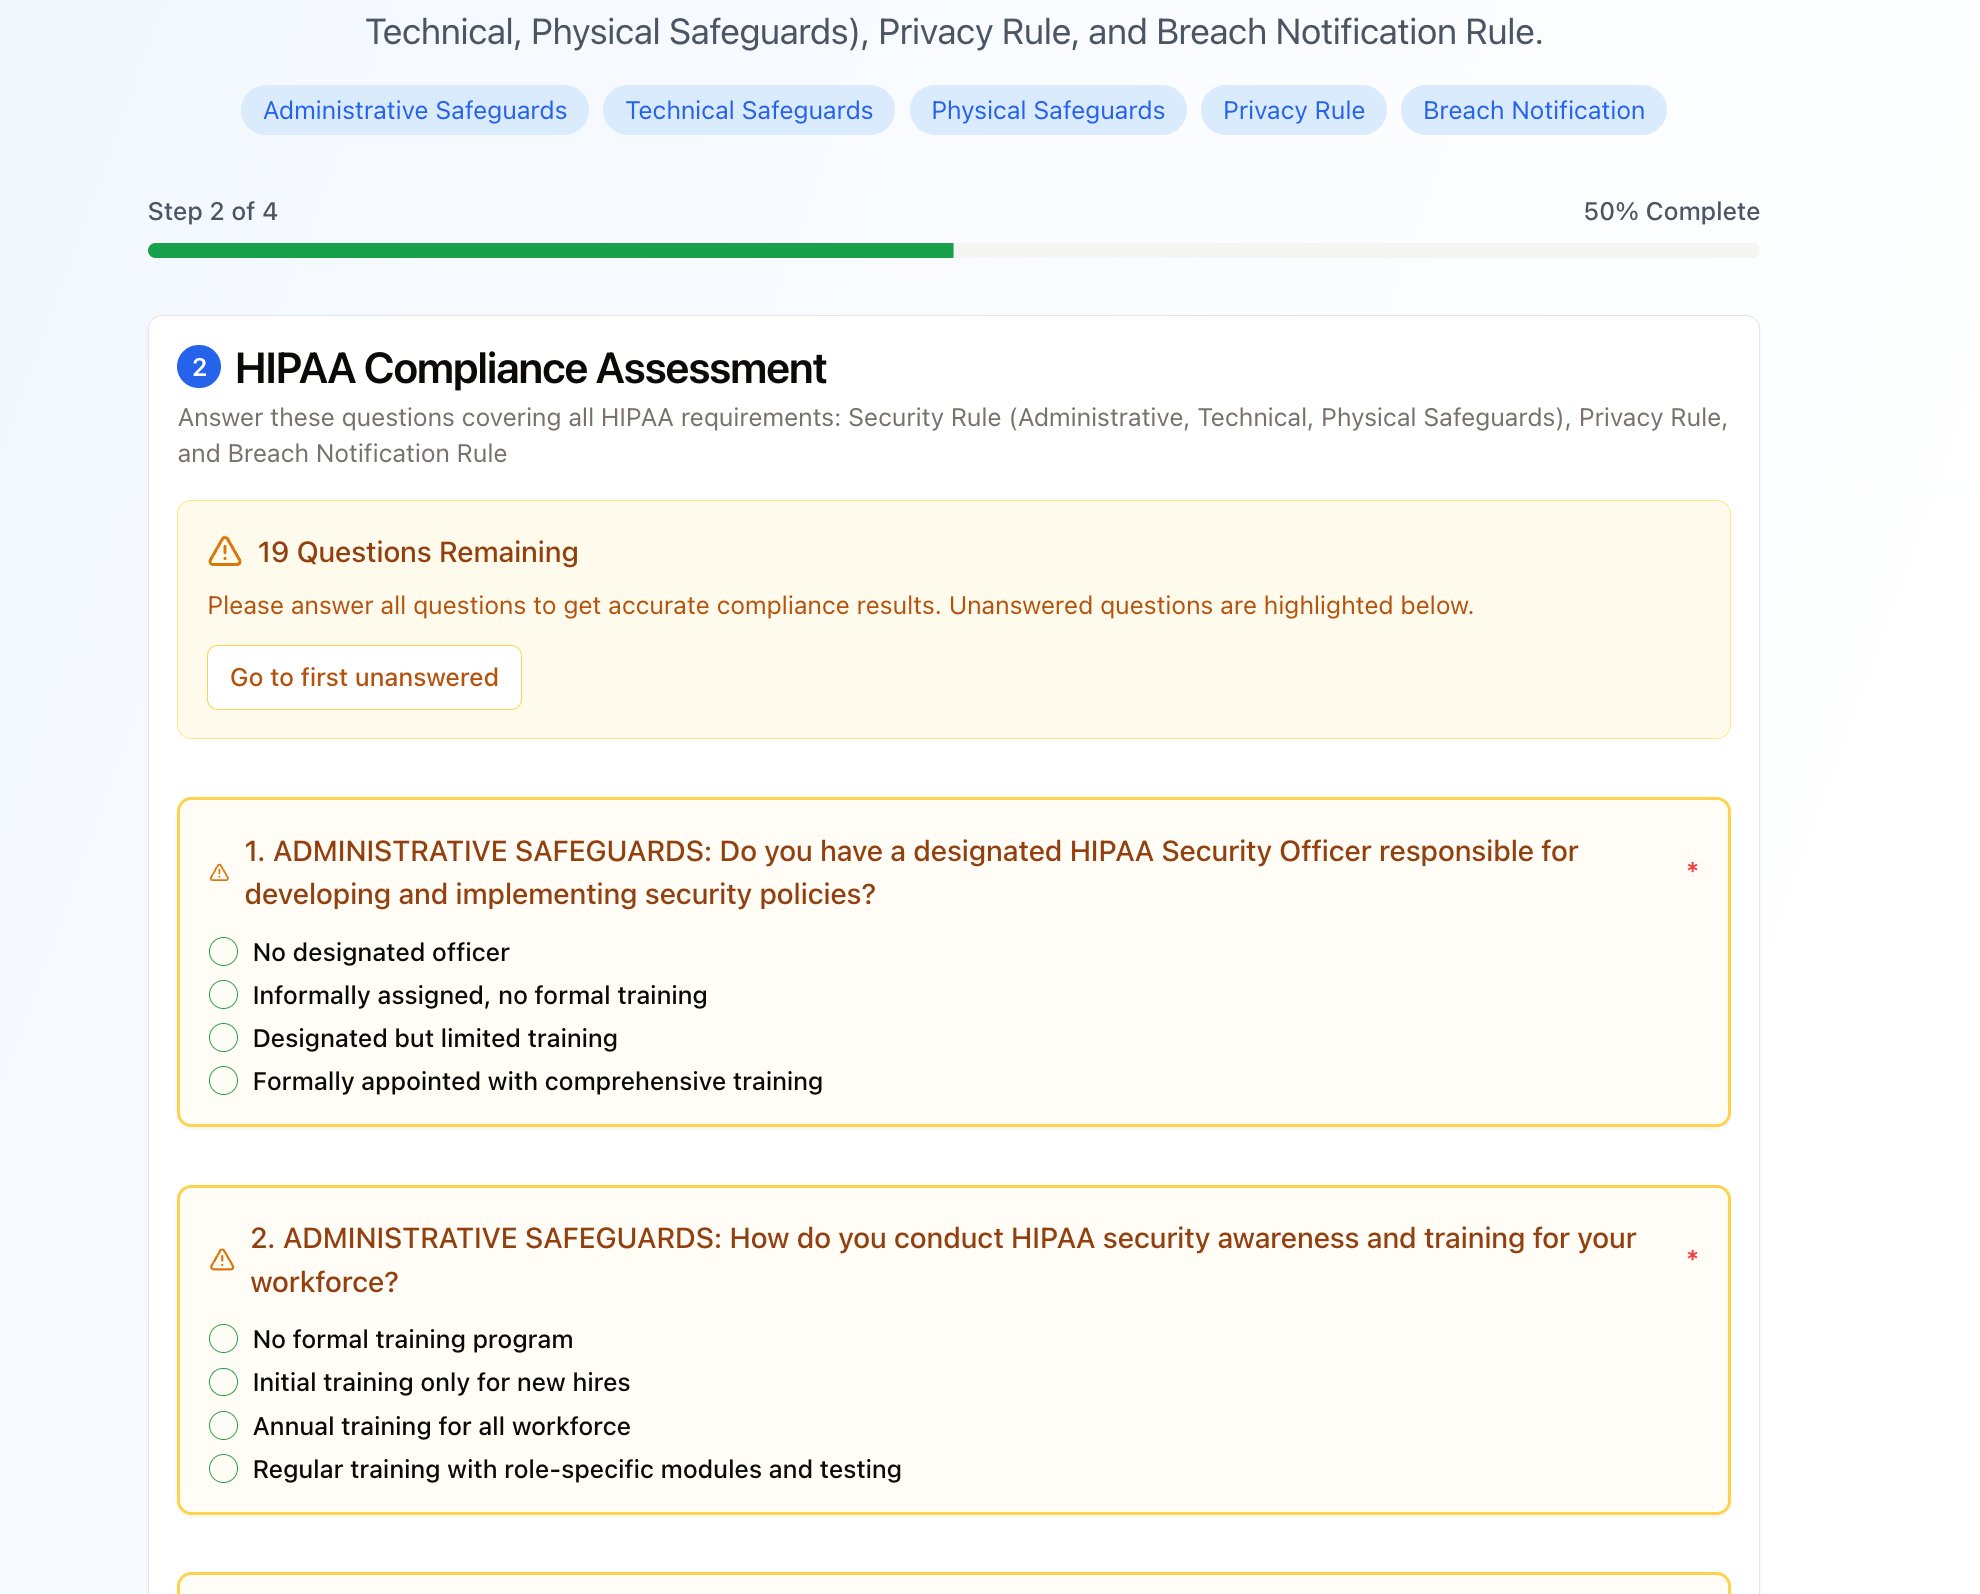This screenshot has width=1980, height=1594.
Task: Choose 'Regular training with role-specific modules and testing'
Action: 223,1469
